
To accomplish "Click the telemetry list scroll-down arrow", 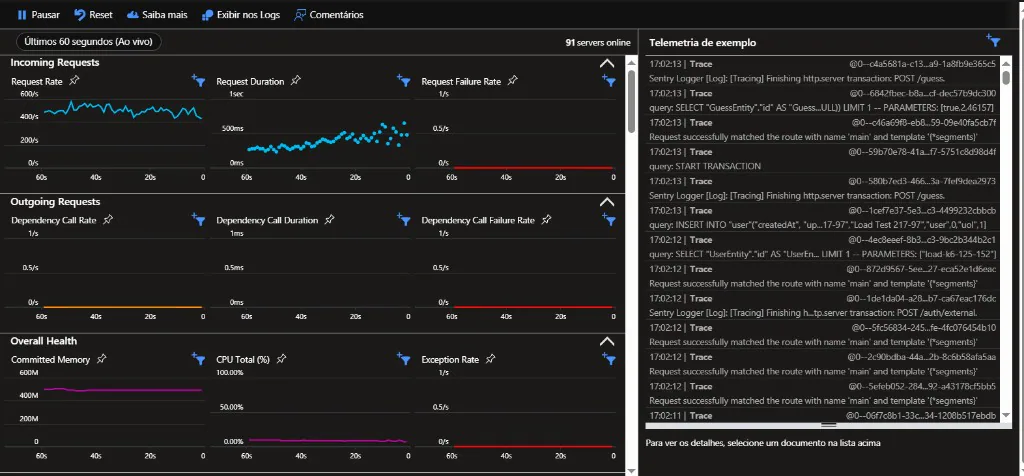I will coord(1006,415).
